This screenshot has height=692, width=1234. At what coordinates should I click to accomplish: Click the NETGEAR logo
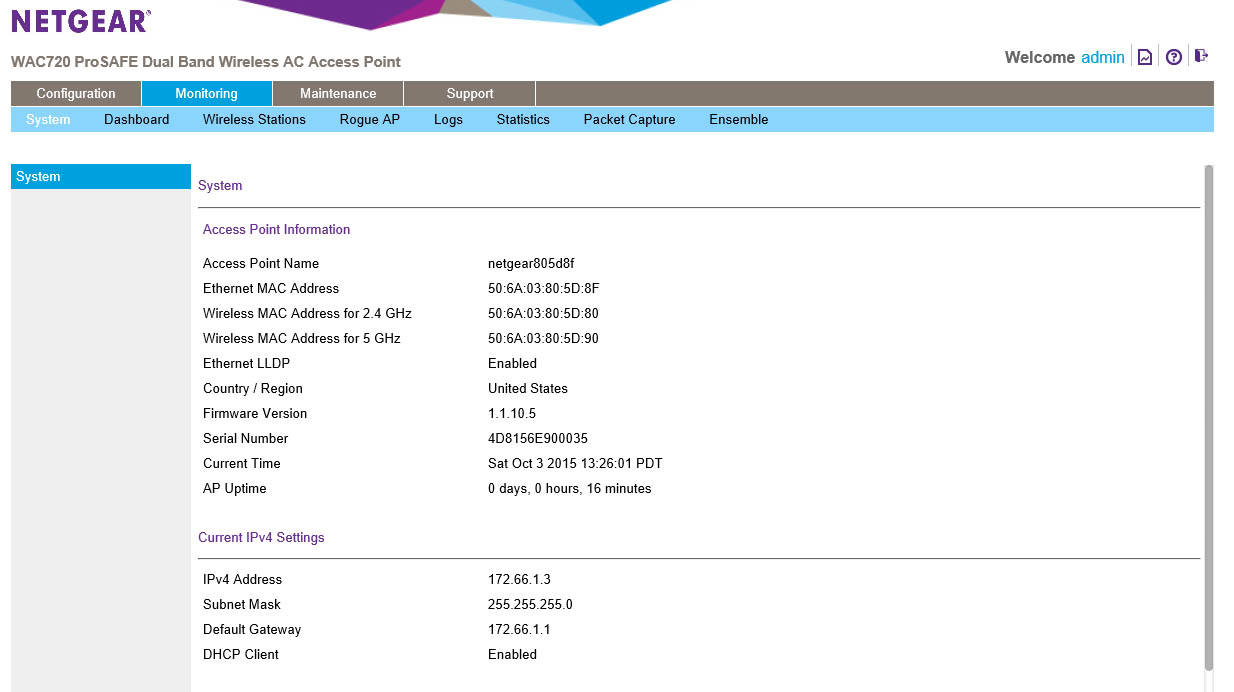click(81, 21)
